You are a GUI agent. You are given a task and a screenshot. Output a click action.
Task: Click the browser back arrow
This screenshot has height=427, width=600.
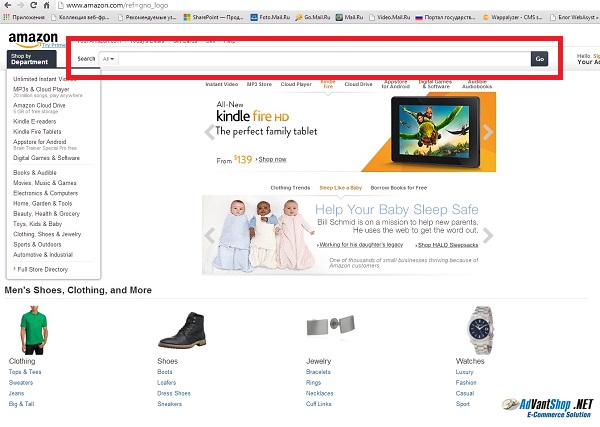(7, 5)
